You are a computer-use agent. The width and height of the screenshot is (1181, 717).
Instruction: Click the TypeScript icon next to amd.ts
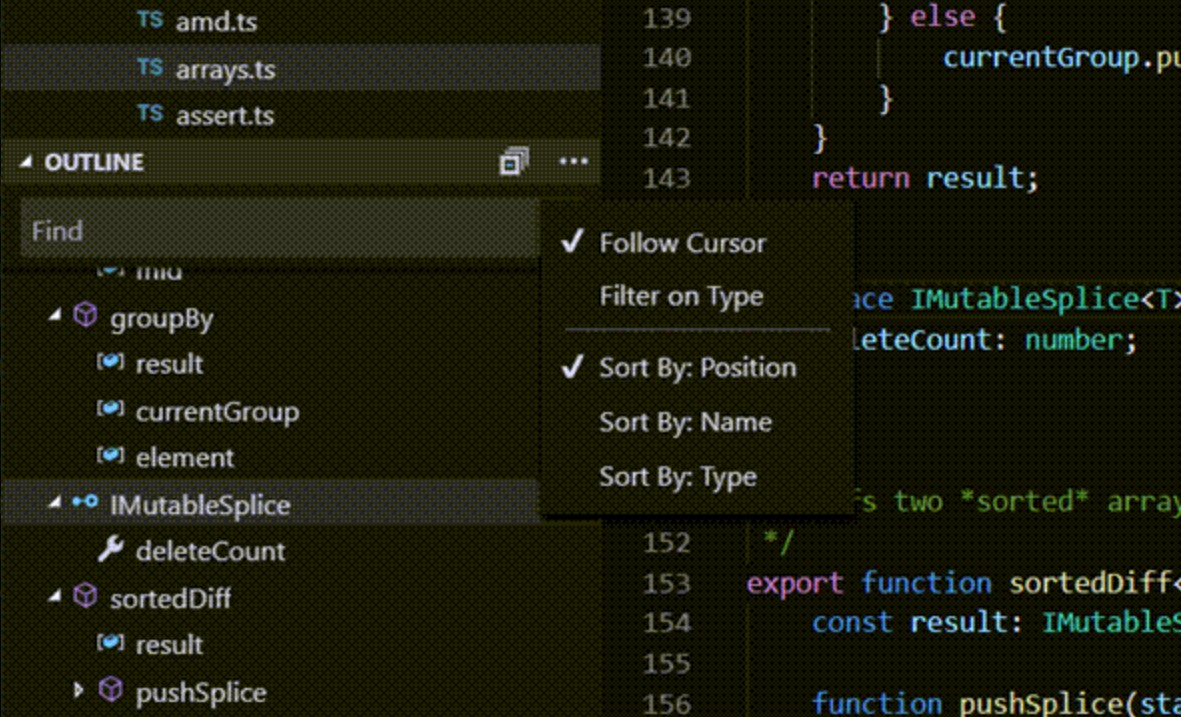(150, 20)
